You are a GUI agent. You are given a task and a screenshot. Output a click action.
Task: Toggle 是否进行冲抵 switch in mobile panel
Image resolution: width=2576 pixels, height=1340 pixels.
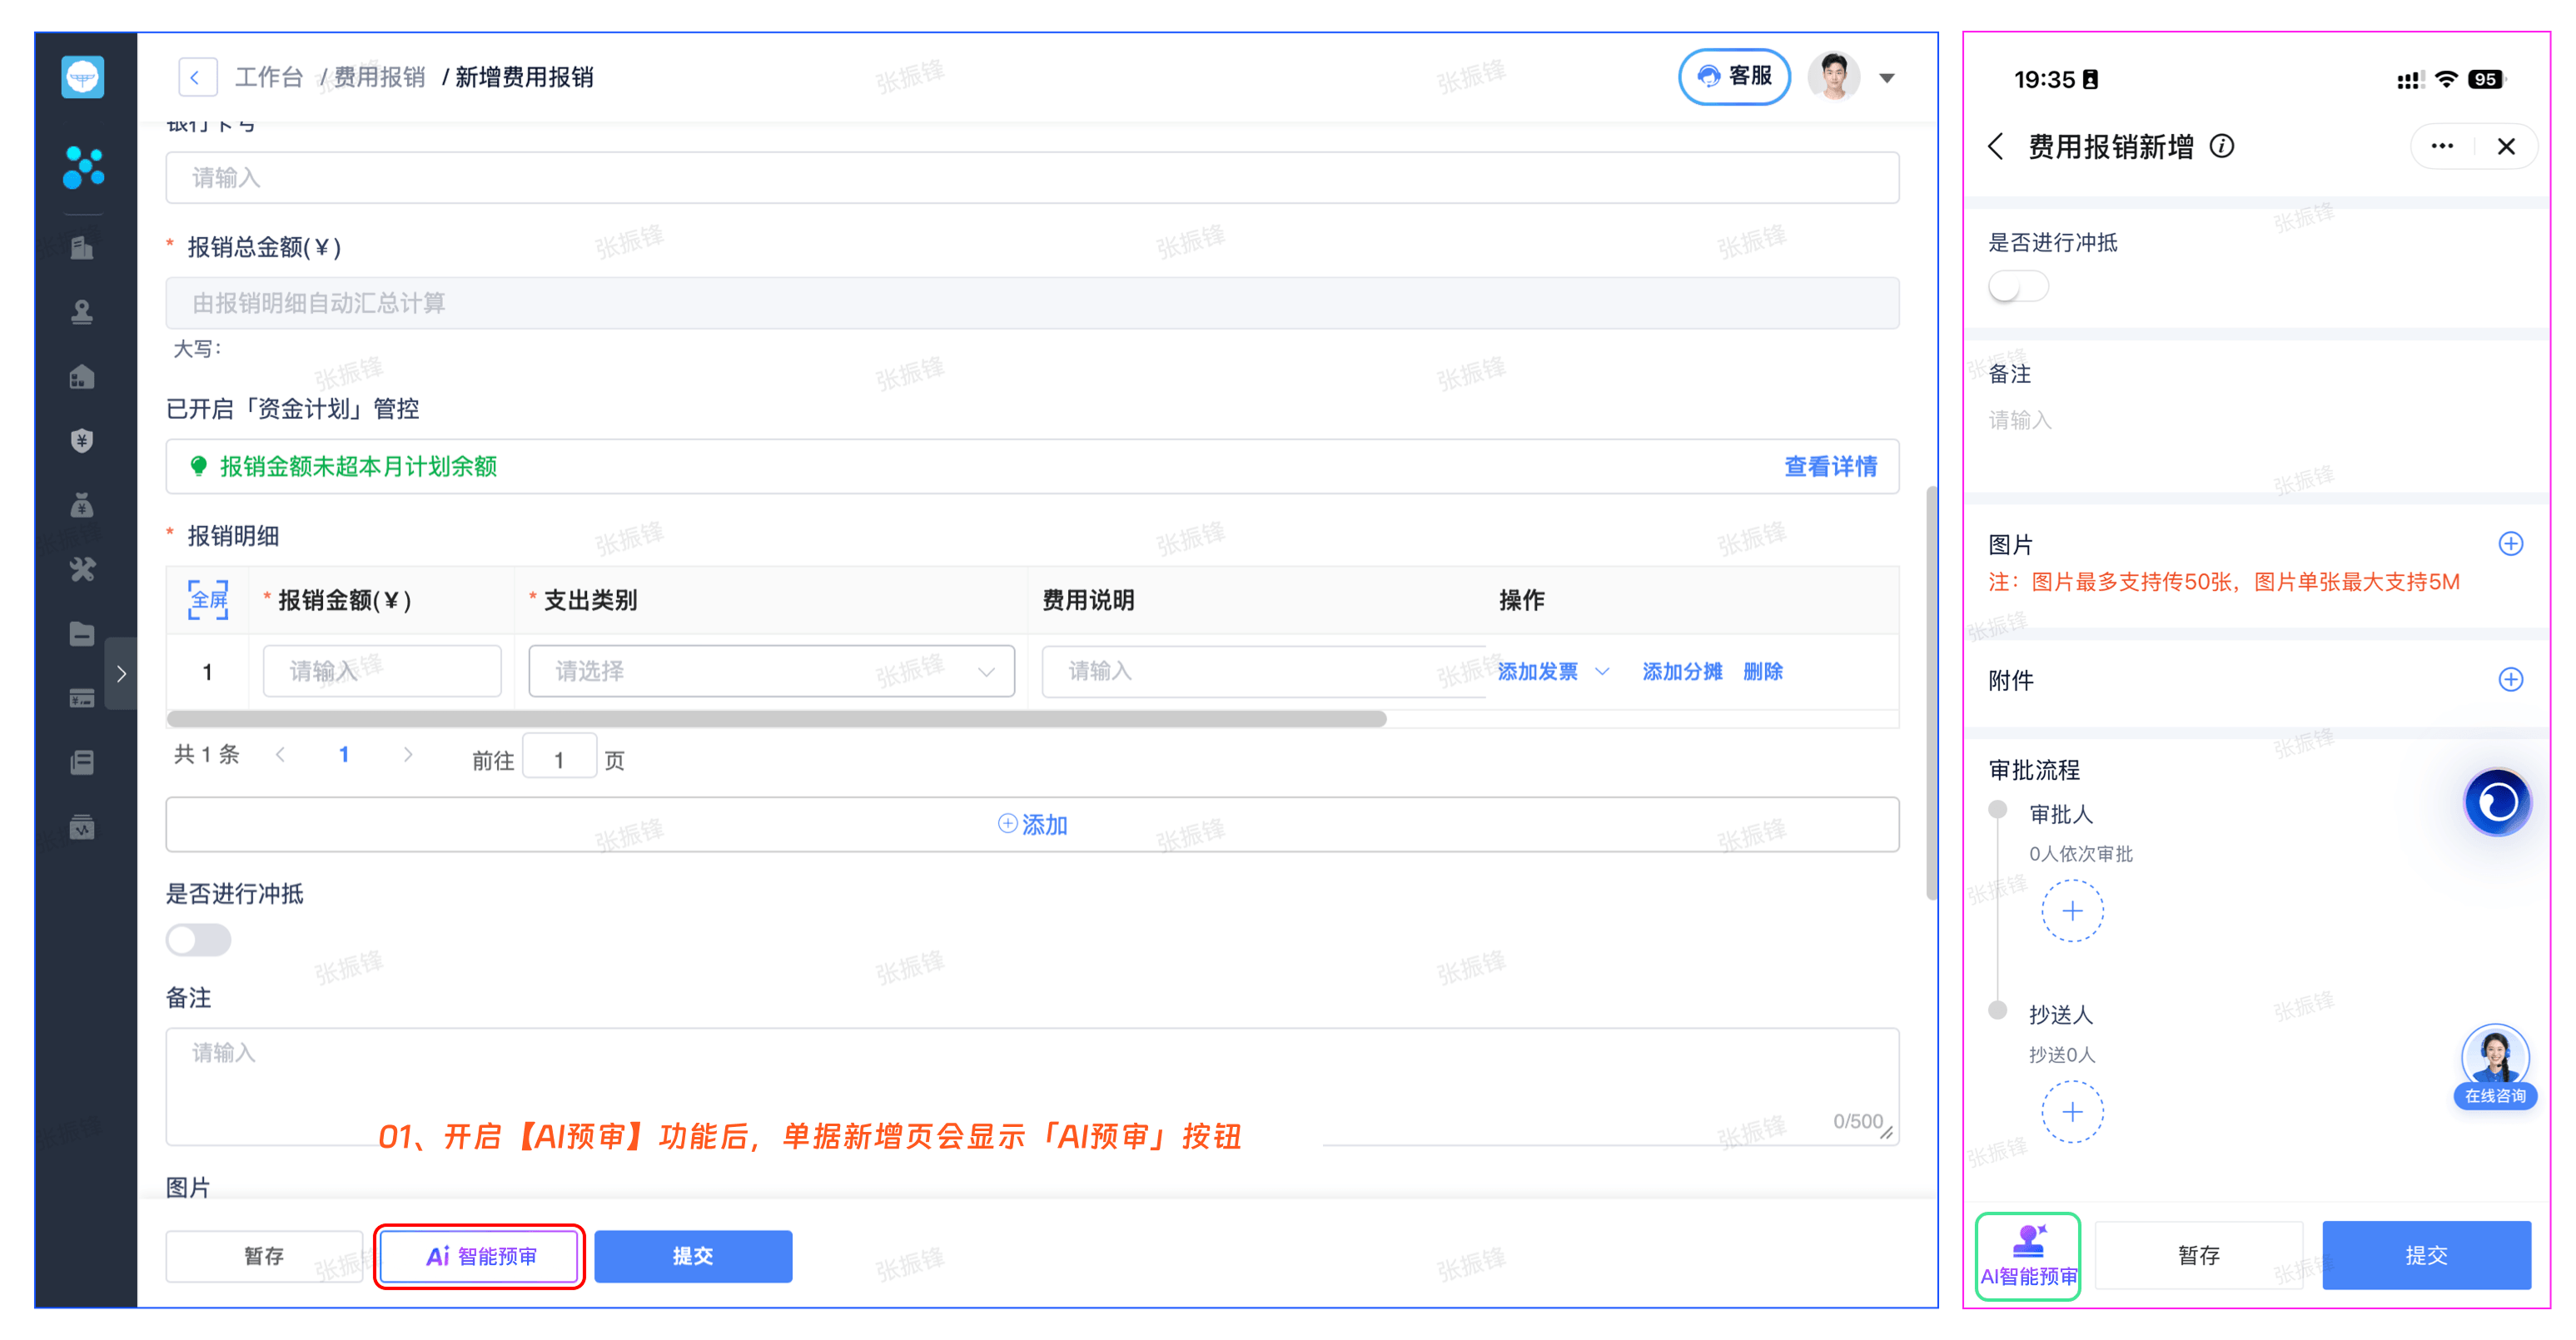pos(2018,288)
